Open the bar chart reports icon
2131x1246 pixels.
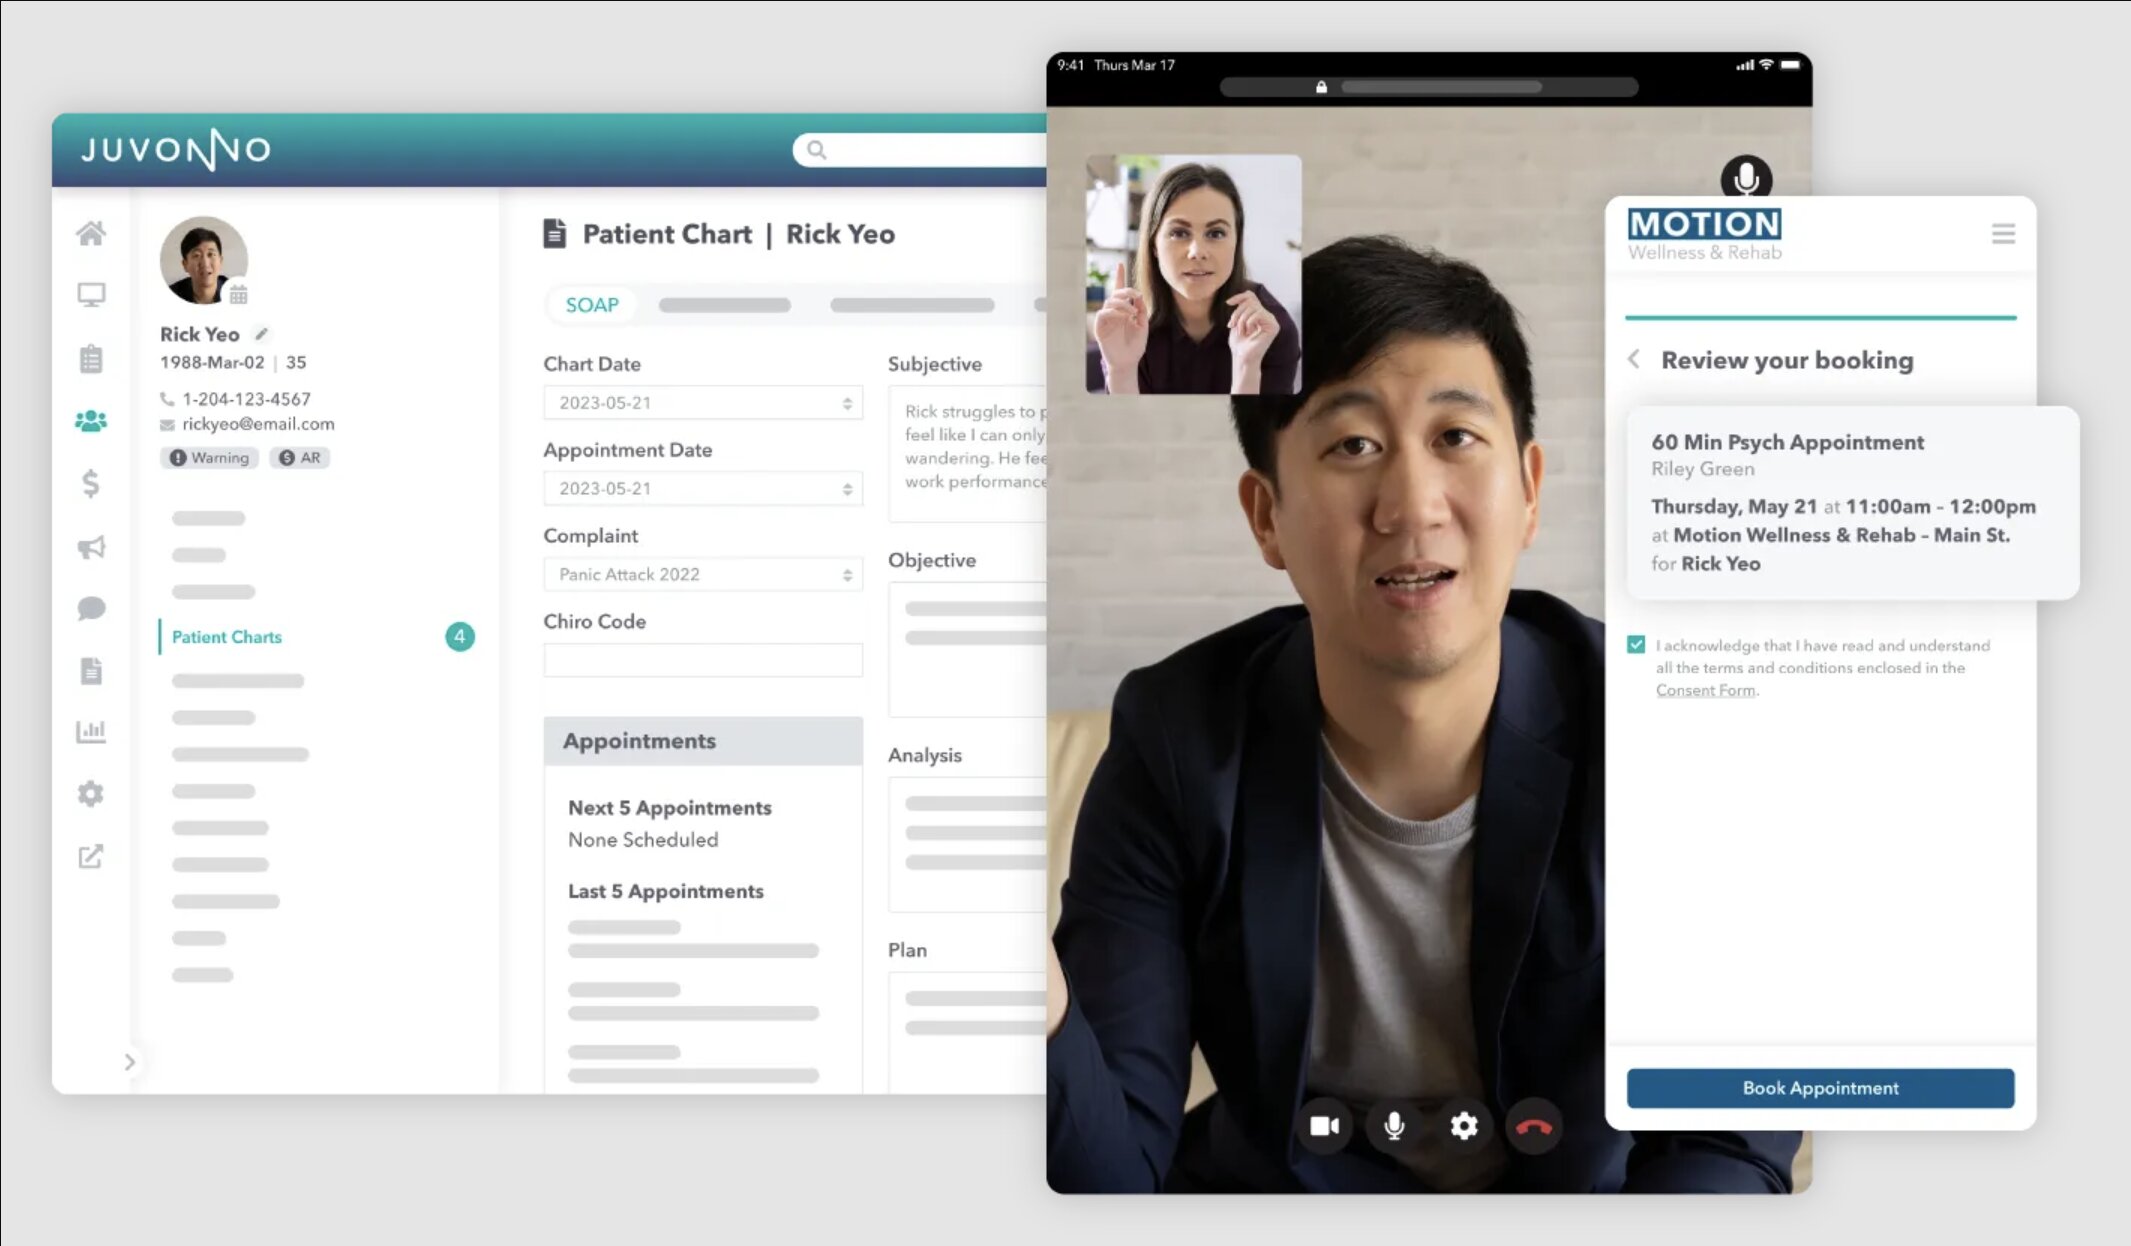click(91, 731)
